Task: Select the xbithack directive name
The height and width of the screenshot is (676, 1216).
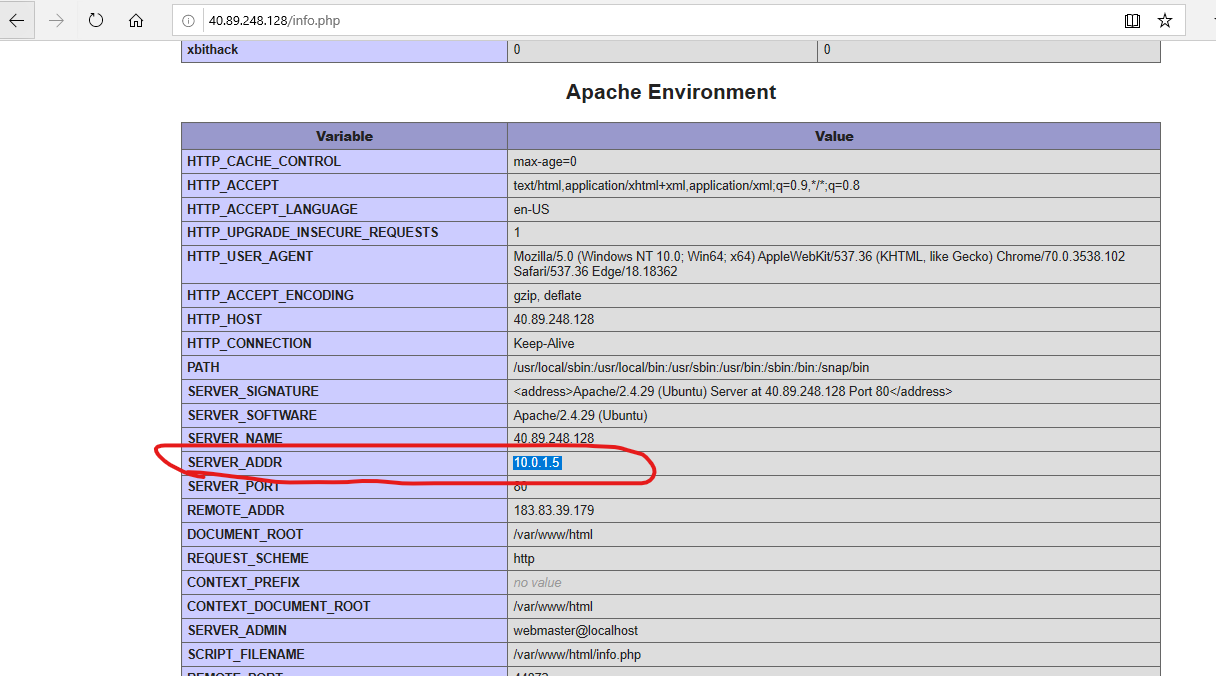Action: pos(213,49)
